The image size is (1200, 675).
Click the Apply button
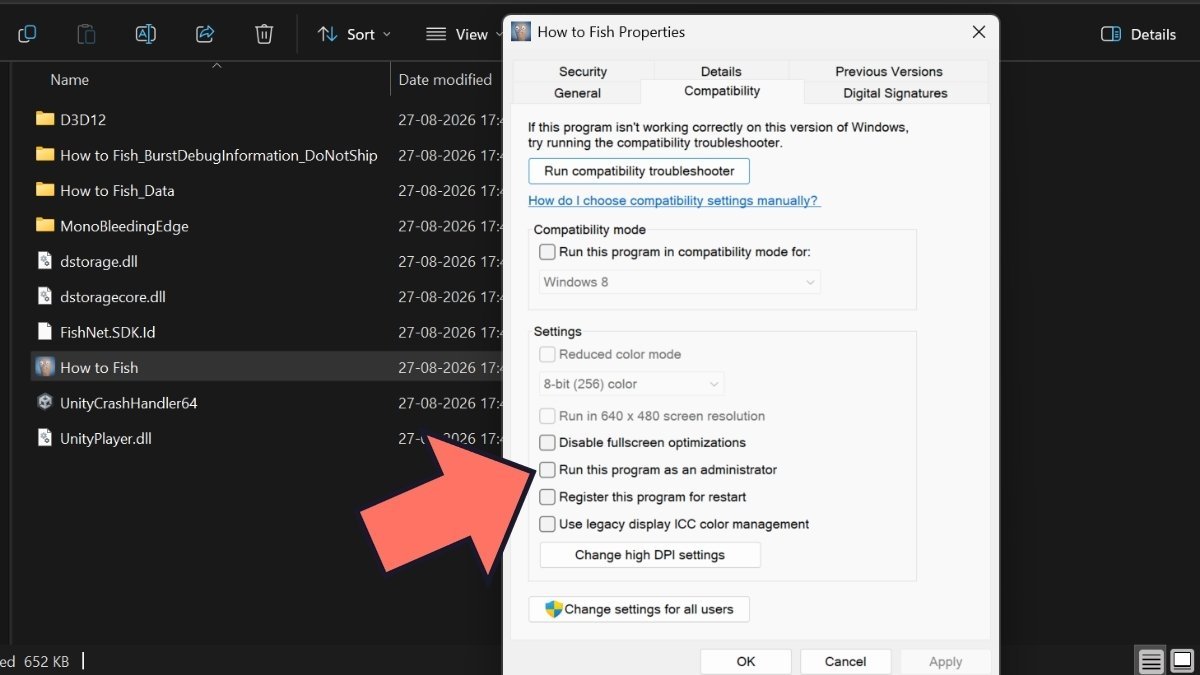tap(946, 661)
